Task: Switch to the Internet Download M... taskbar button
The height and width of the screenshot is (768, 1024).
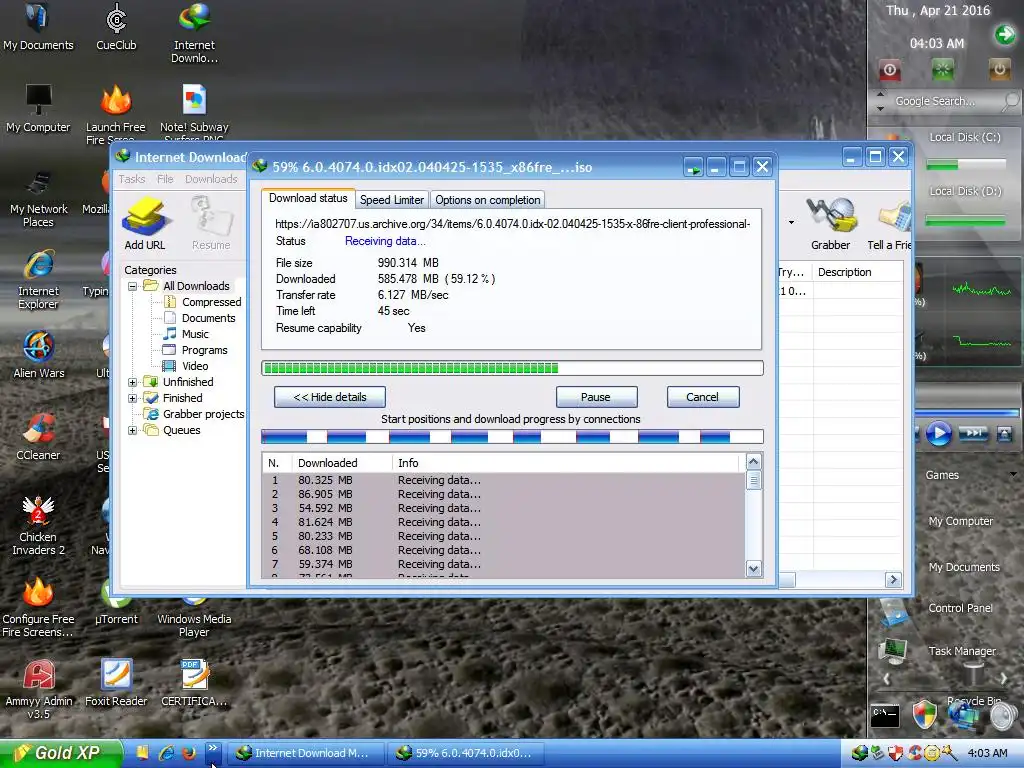Action: coord(304,753)
